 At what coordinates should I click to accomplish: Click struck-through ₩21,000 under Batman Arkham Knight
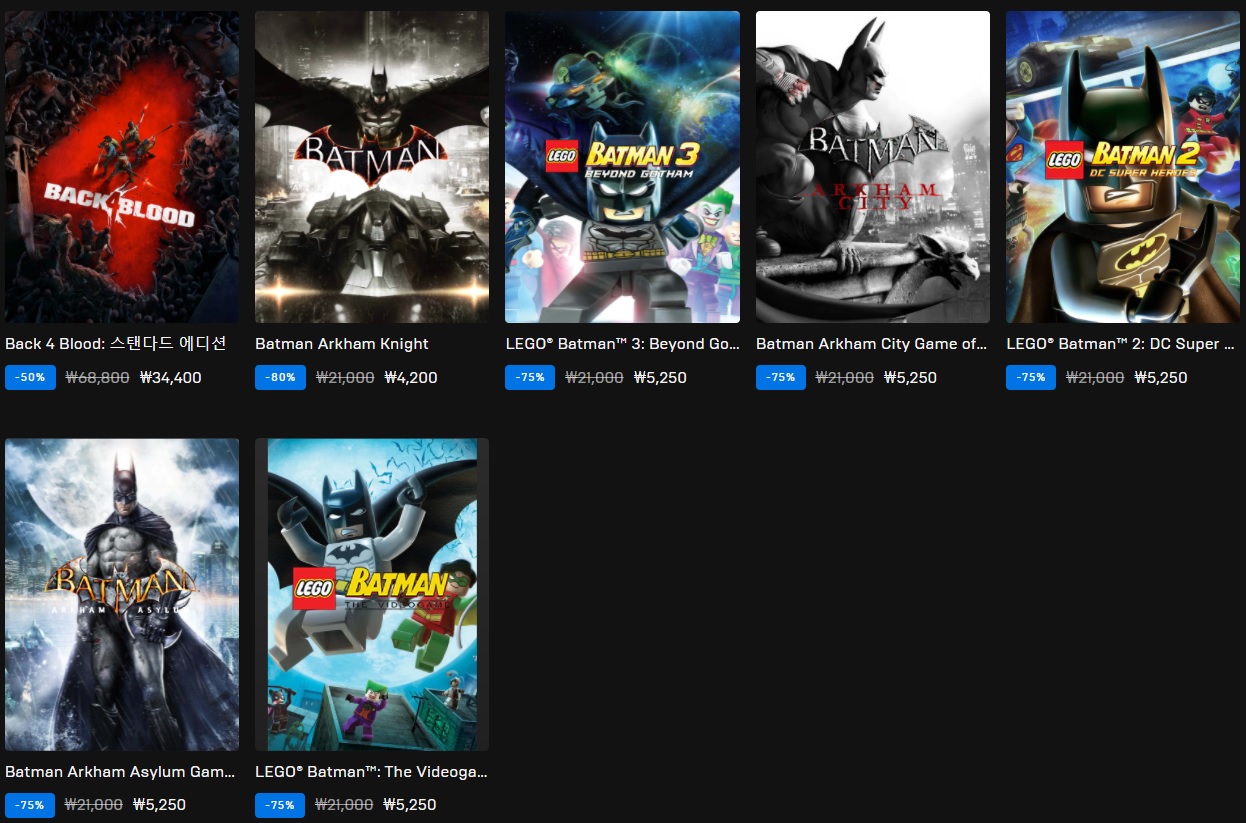[345, 378]
